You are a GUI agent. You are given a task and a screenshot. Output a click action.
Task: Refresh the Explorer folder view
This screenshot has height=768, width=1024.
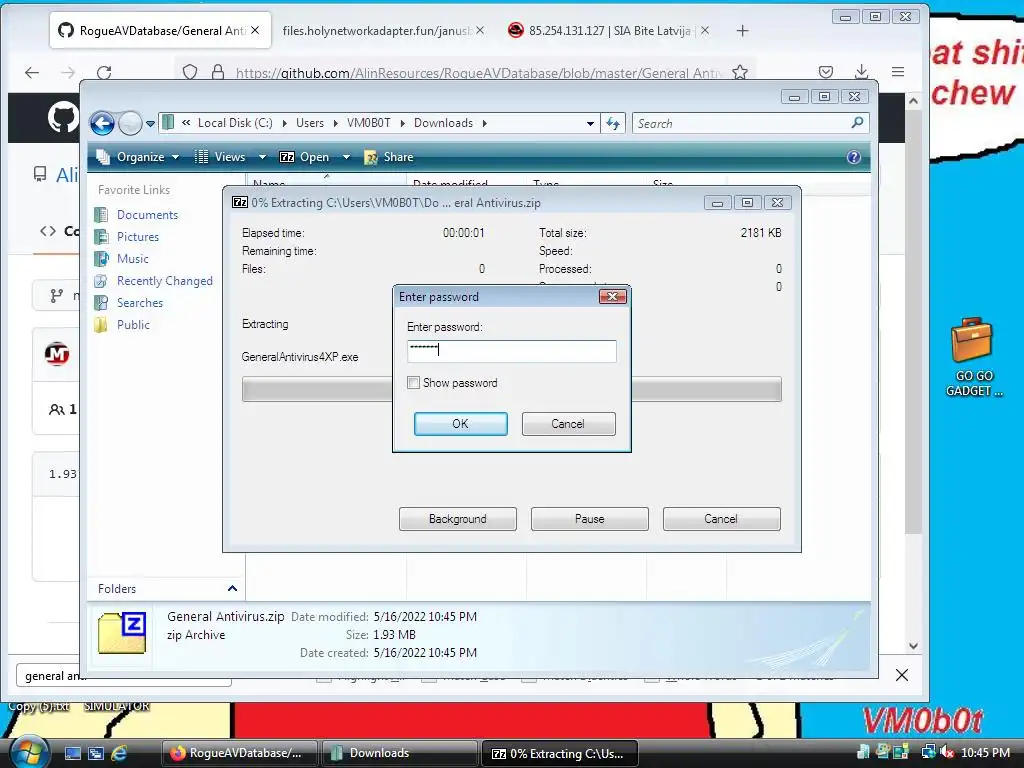613,123
